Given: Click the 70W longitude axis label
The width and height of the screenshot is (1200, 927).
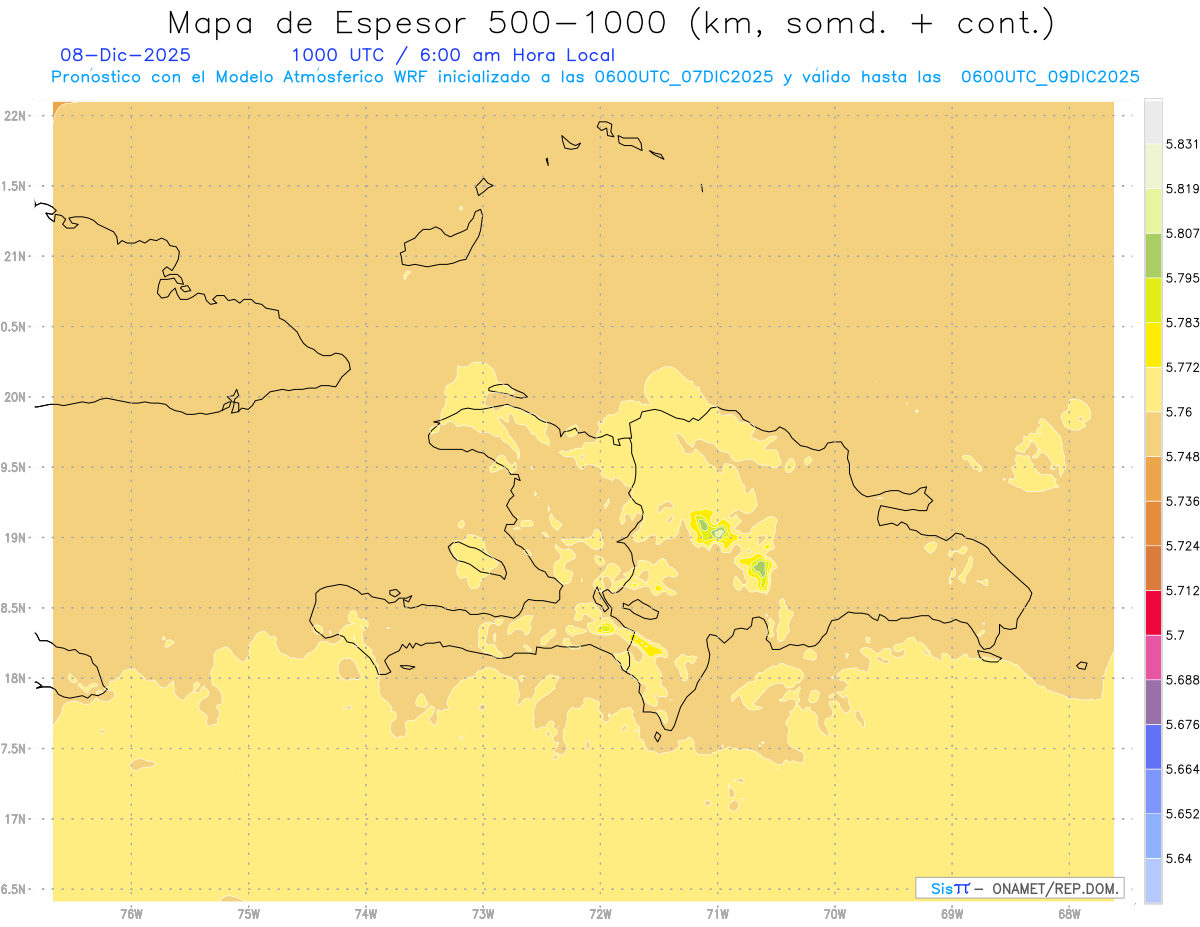Looking at the screenshot, I should [835, 914].
